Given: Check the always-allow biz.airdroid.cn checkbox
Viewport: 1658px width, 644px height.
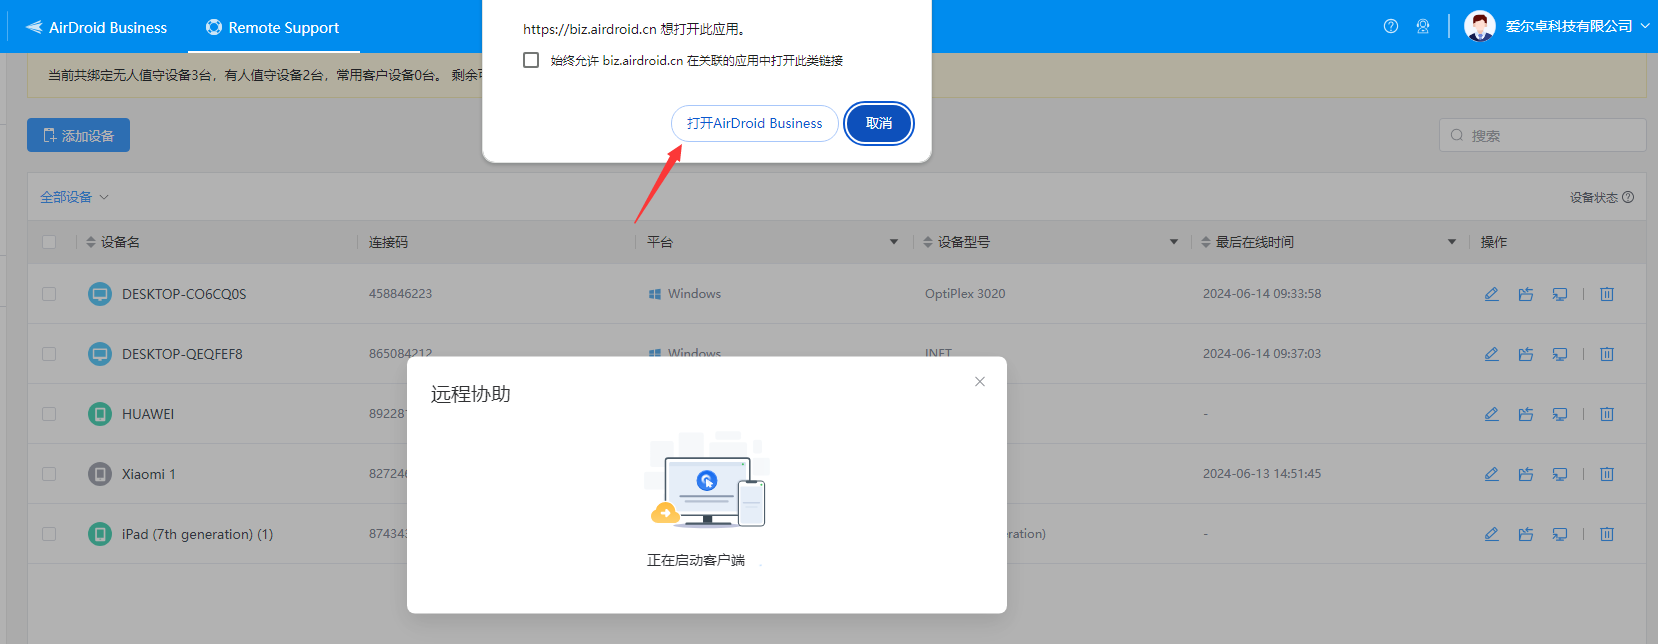Looking at the screenshot, I should point(531,60).
